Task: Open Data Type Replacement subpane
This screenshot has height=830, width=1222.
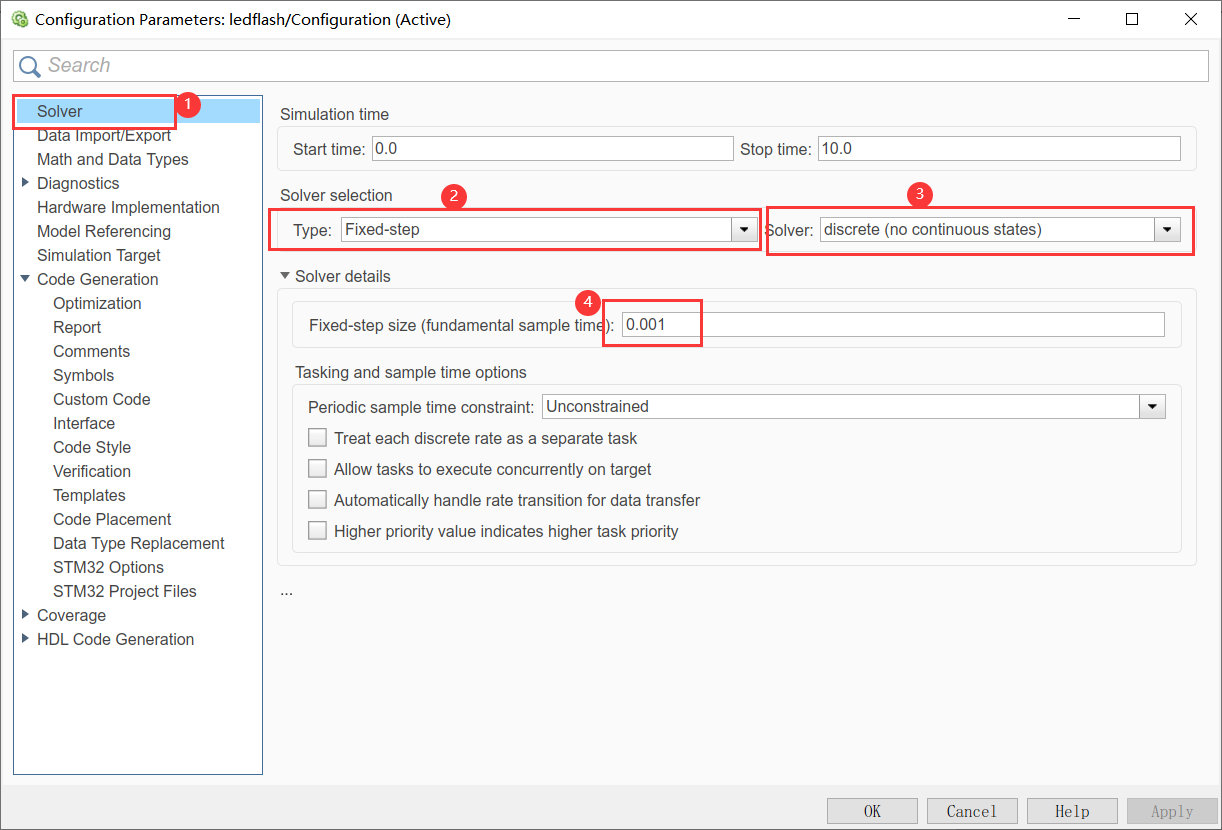Action: 139,543
